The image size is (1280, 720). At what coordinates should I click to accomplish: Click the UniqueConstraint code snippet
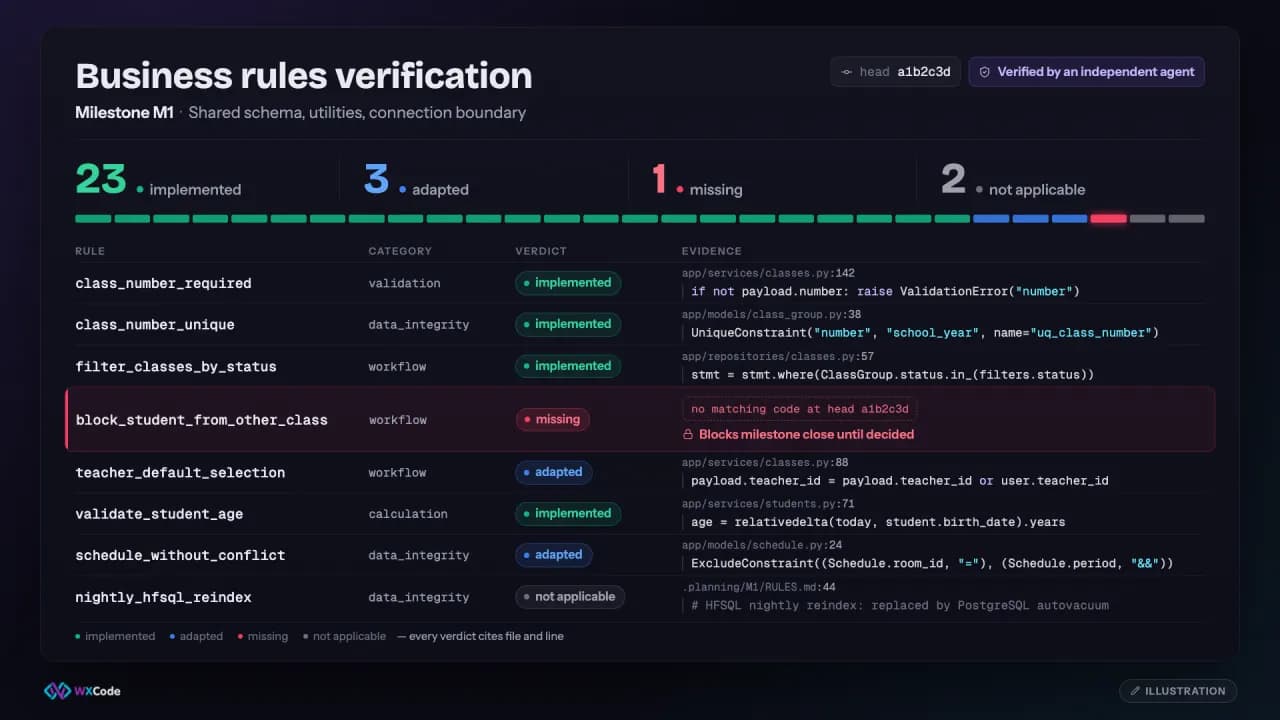(925, 332)
